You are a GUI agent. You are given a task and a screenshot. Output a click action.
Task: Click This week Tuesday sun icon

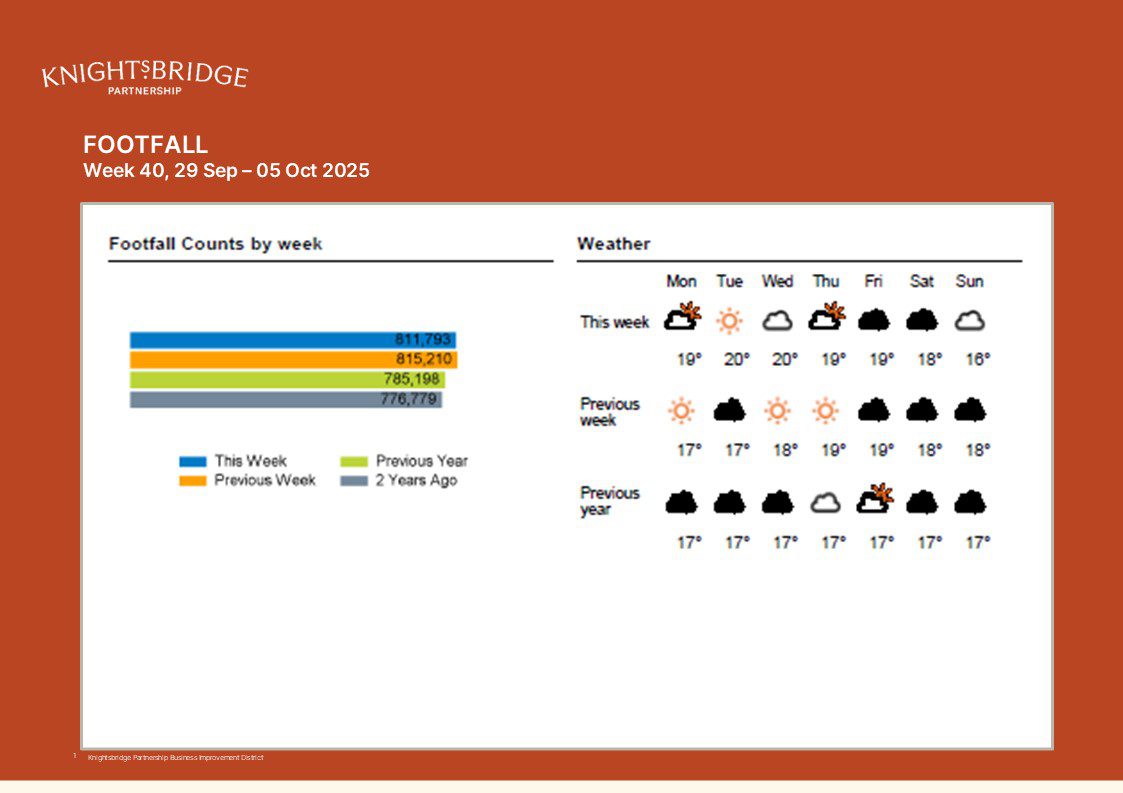click(x=730, y=321)
